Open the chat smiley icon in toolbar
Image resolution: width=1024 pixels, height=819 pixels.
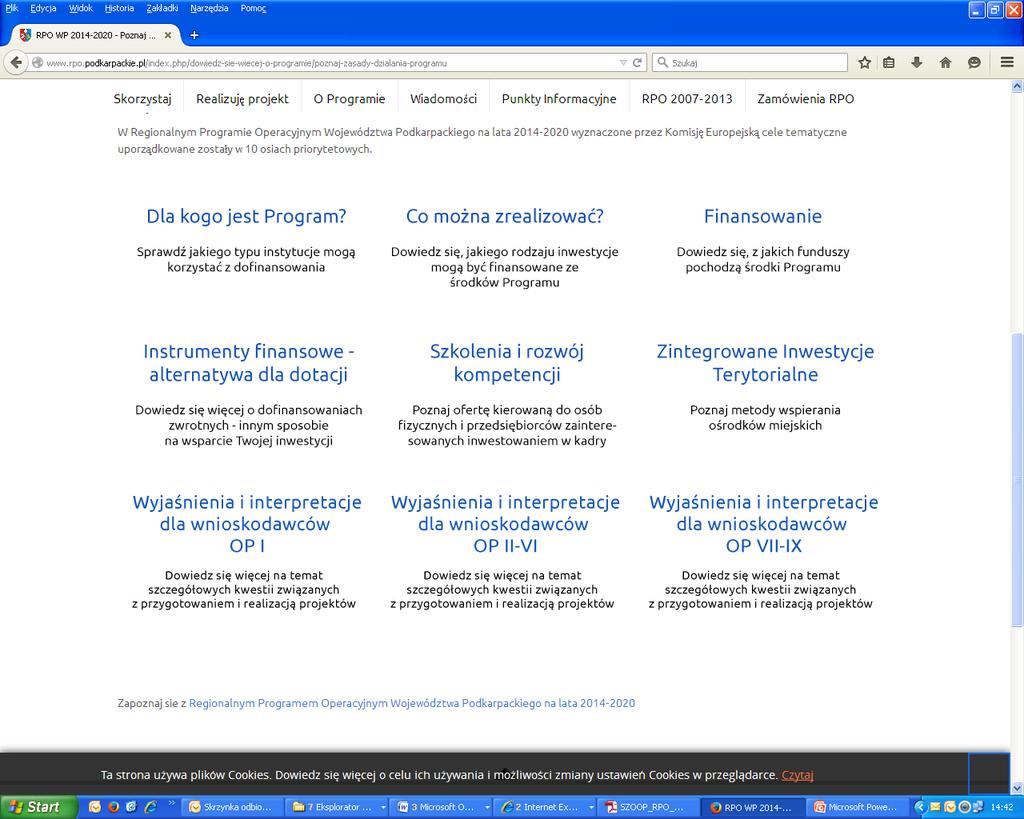pos(974,63)
